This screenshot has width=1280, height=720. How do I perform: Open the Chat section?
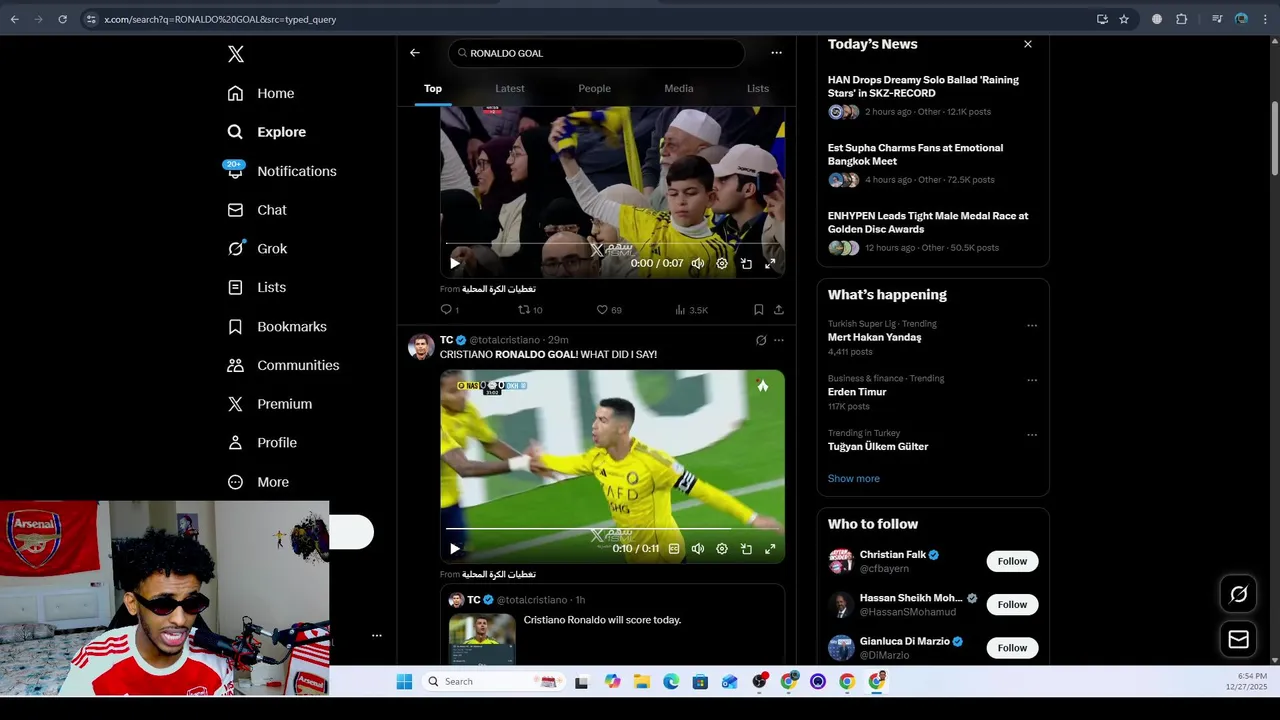[257, 210]
